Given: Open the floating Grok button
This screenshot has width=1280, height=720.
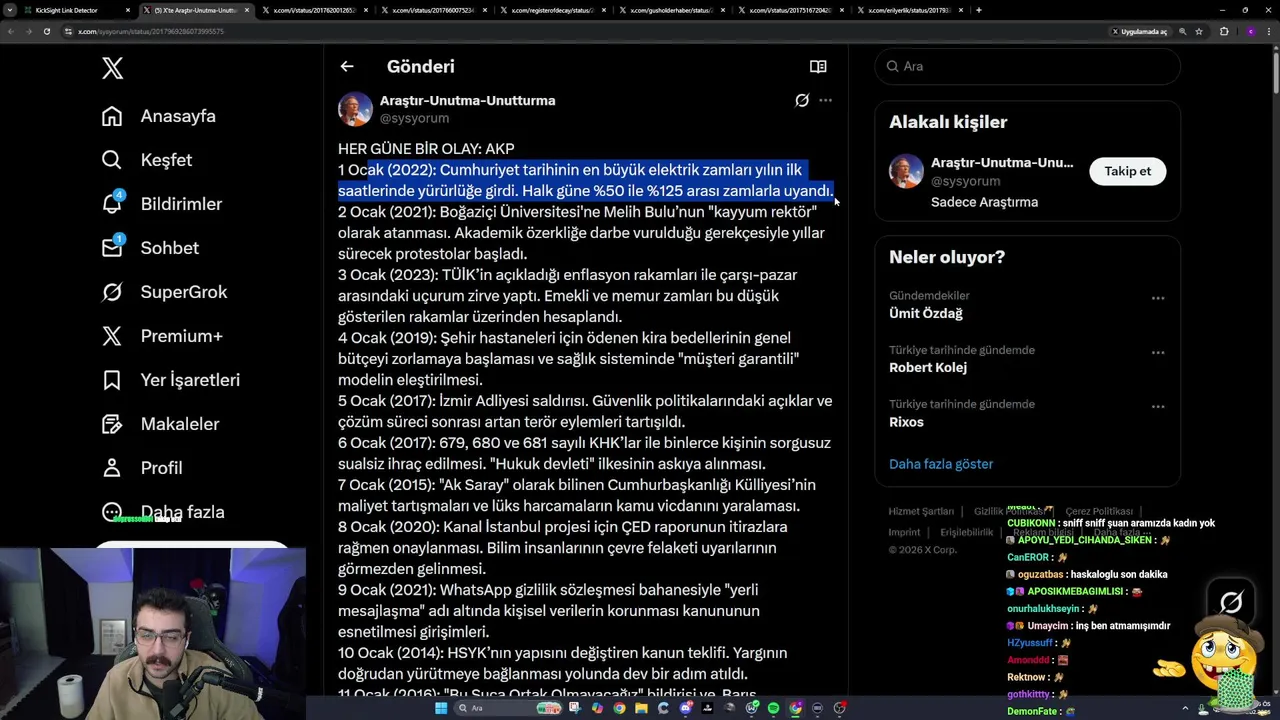Looking at the screenshot, I should click(x=1231, y=602).
